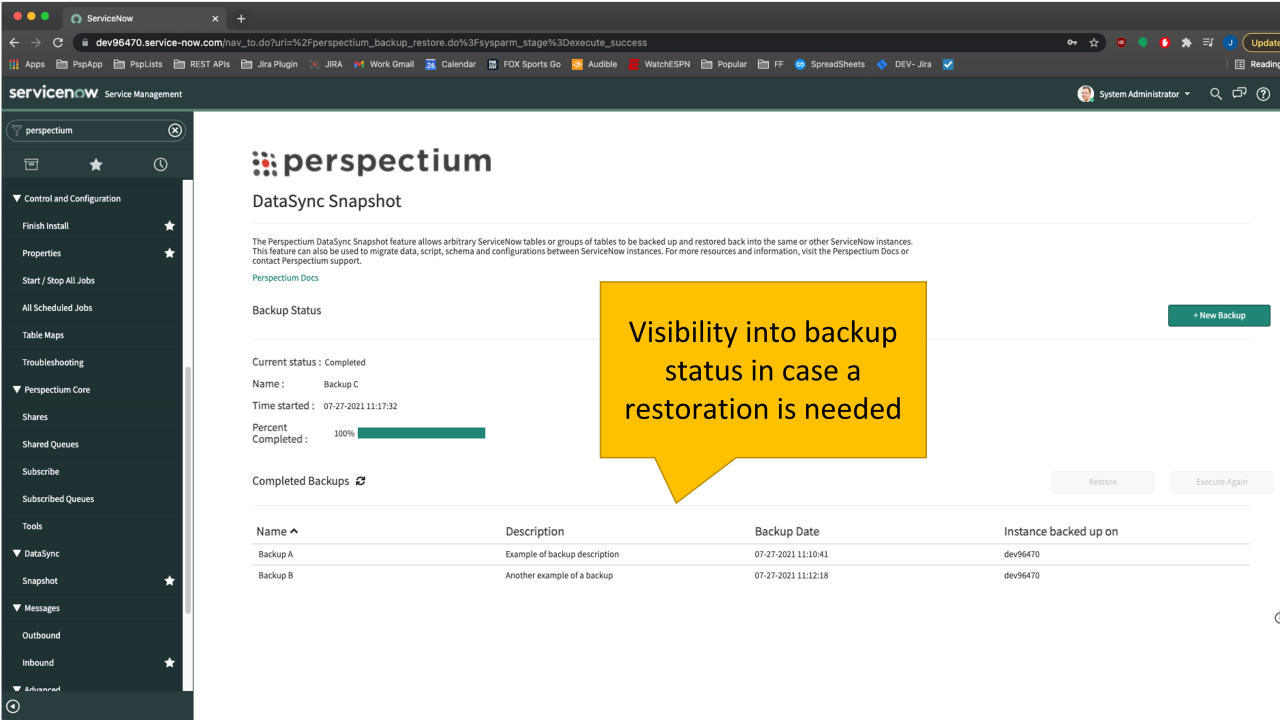Toggle favorite star for Inbound
The height and width of the screenshot is (720, 1280).
(169, 663)
